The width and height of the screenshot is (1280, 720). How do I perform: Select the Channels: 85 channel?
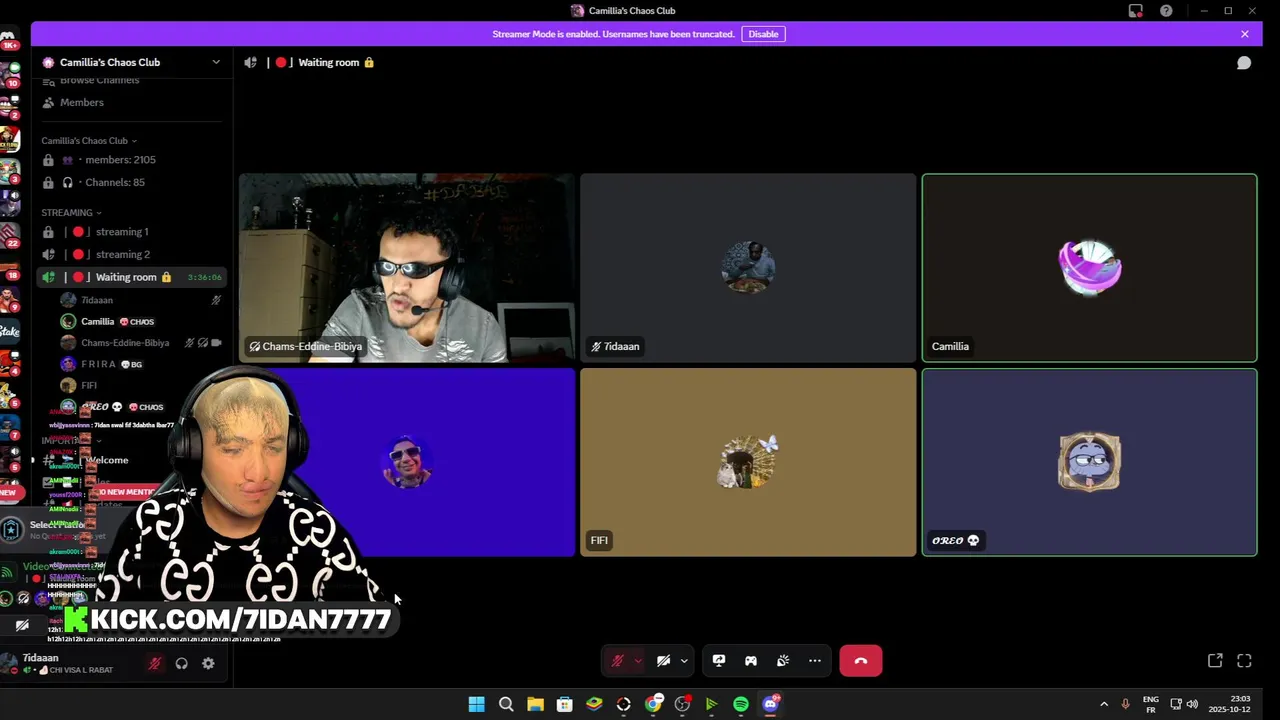pyautogui.click(x=131, y=182)
